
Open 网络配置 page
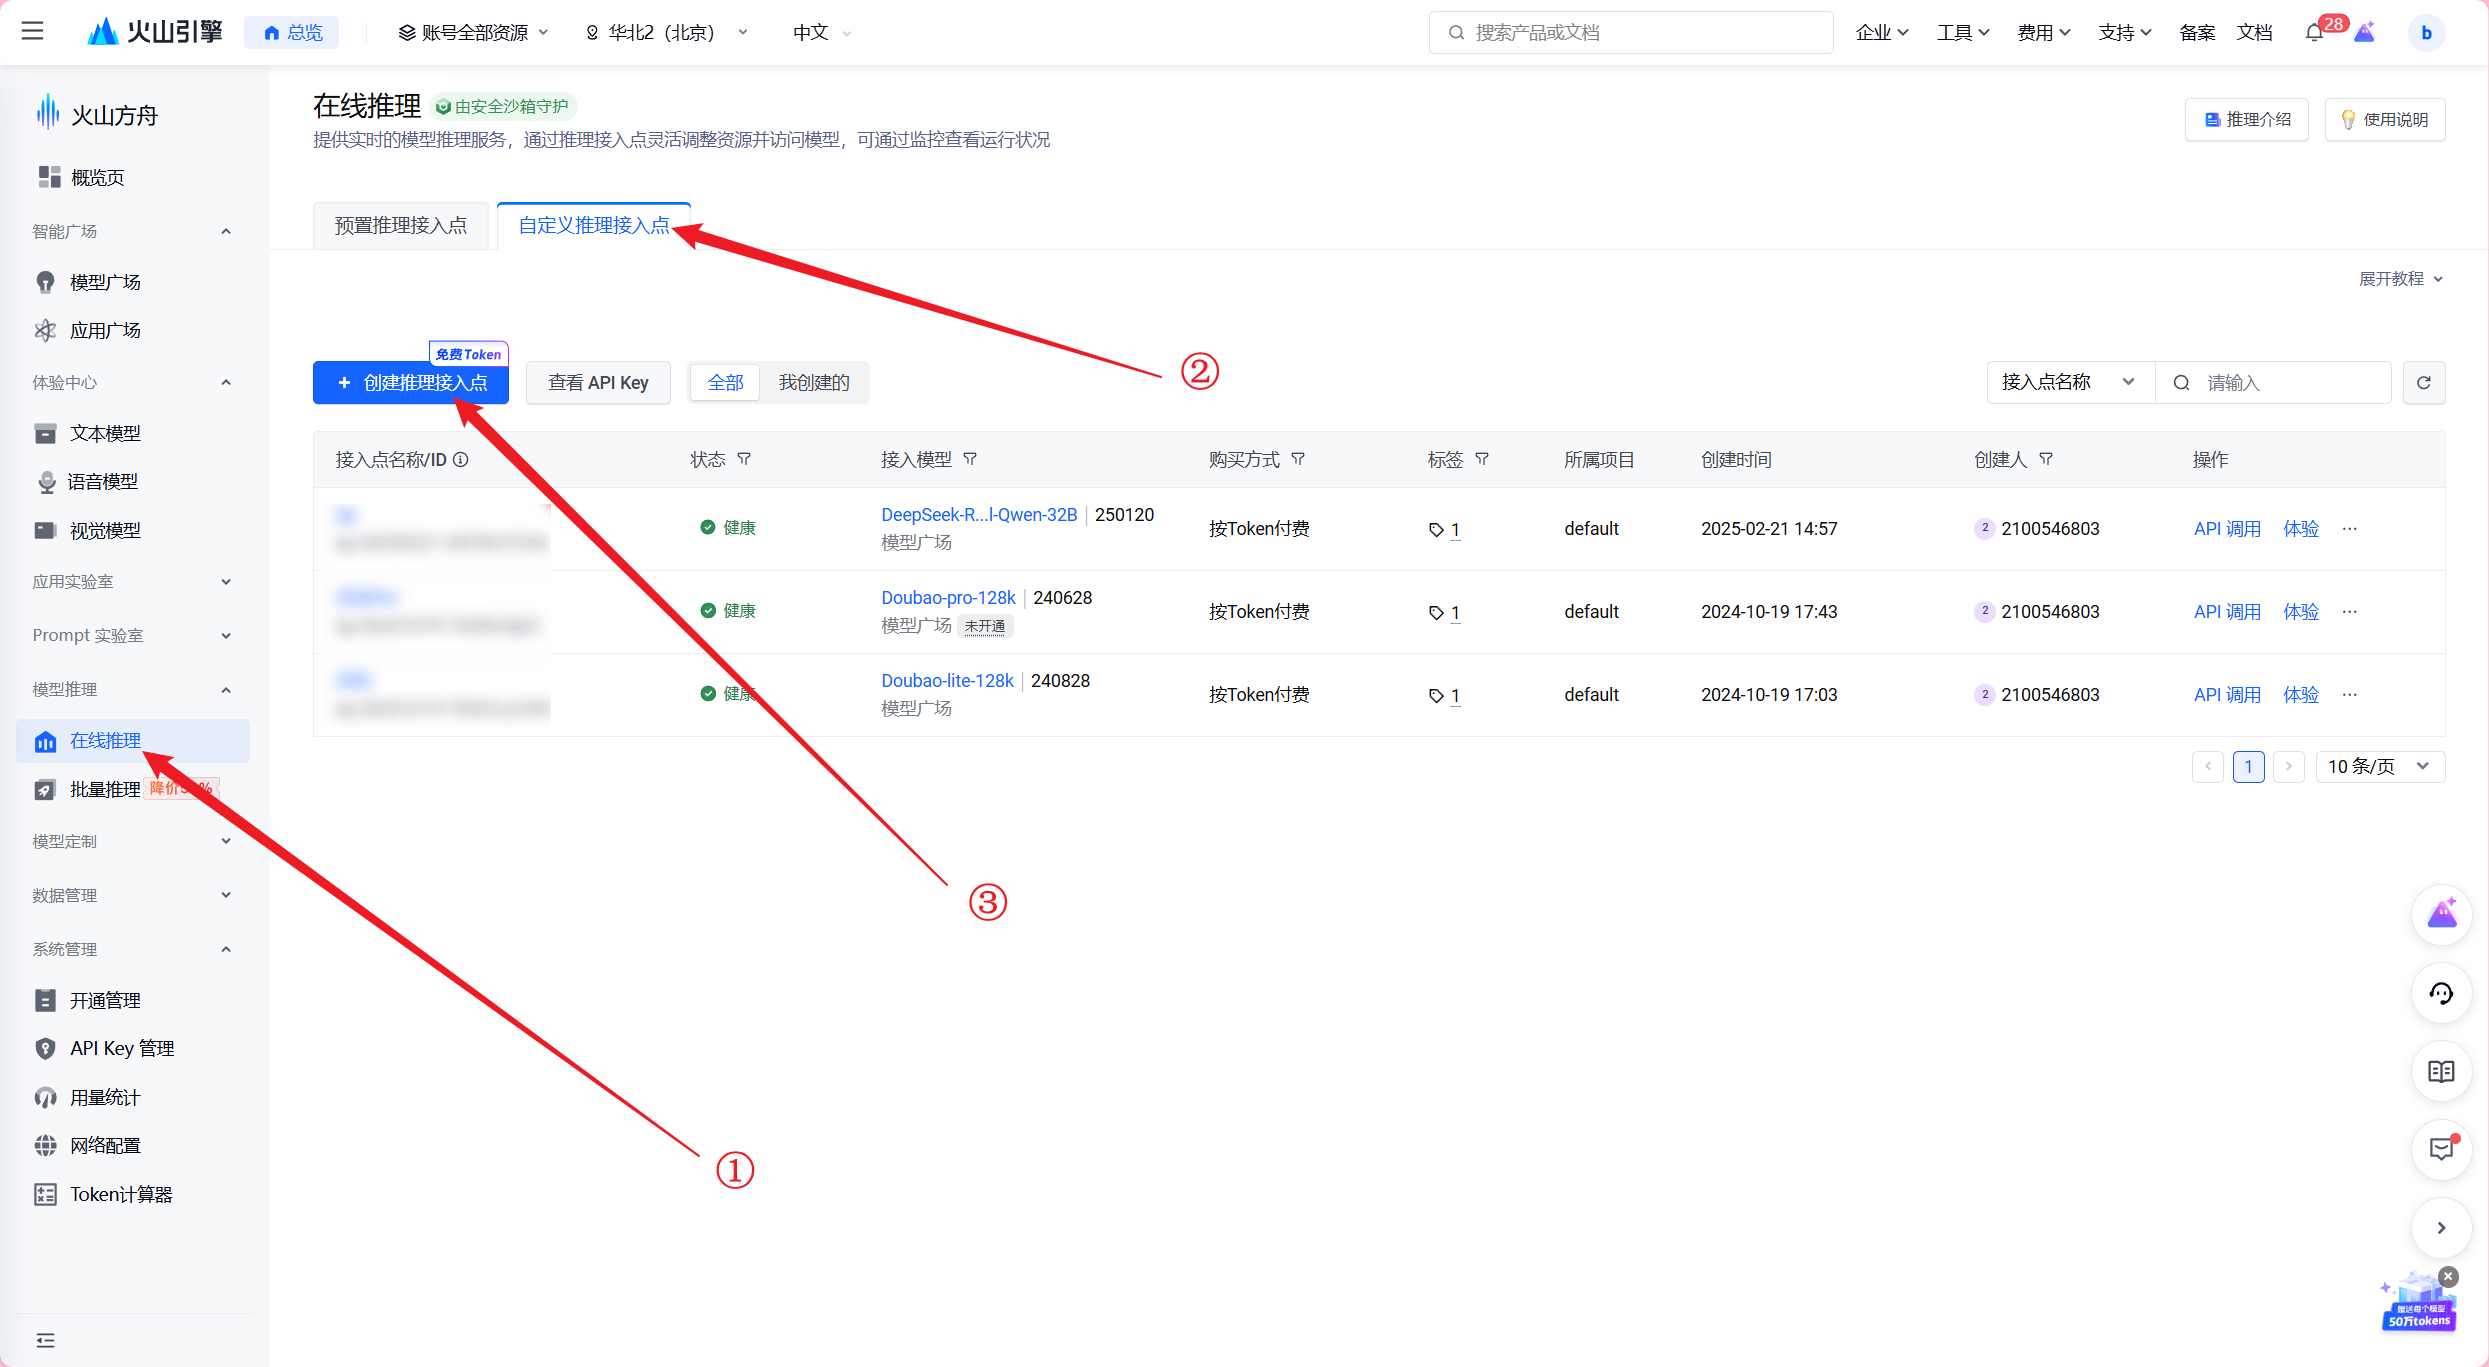coord(105,1145)
